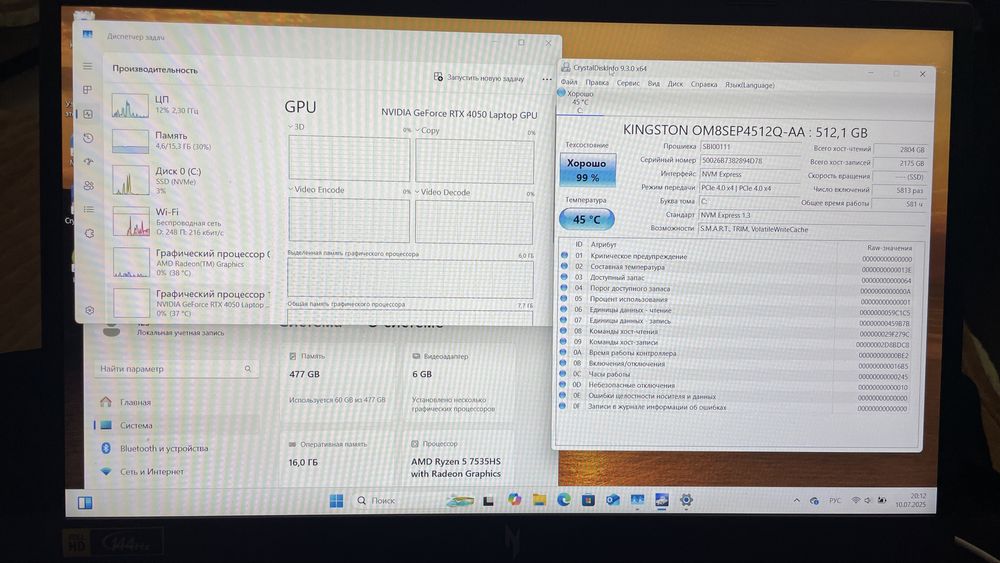This screenshot has height=563, width=1000.
Task: Open Details list icon in Task Manager
Action: click(89, 209)
